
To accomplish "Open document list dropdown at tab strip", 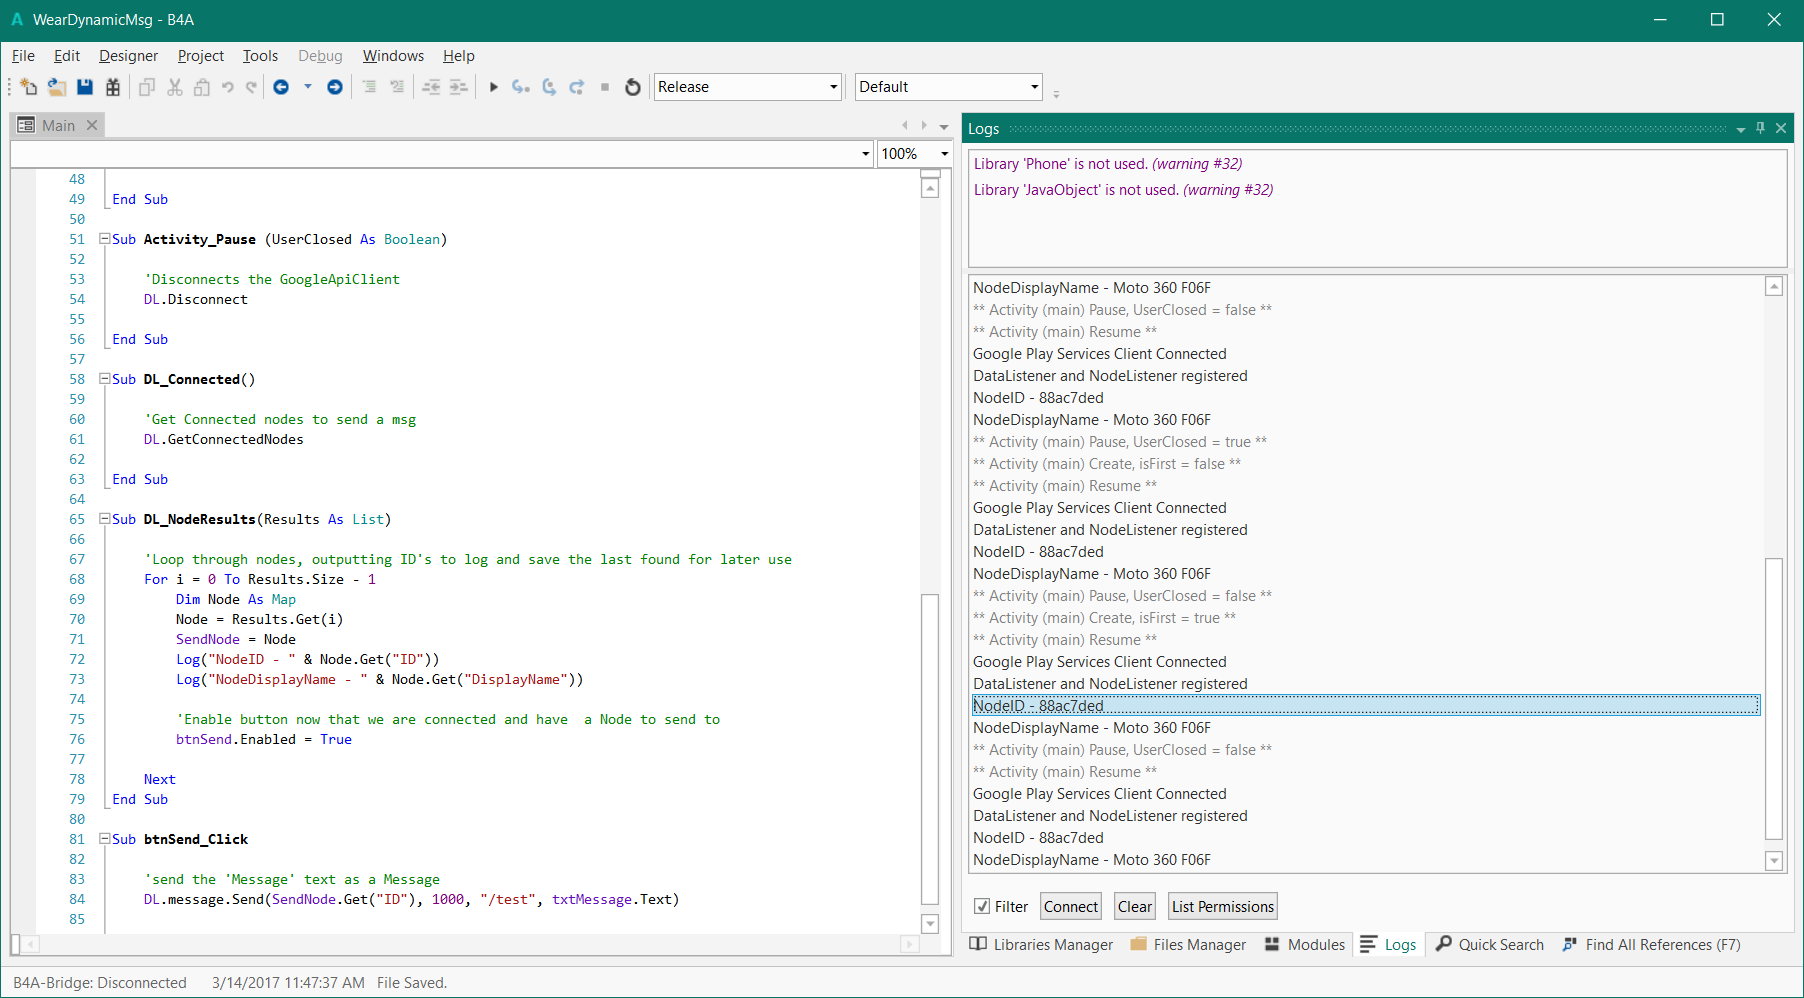I will 944,127.
